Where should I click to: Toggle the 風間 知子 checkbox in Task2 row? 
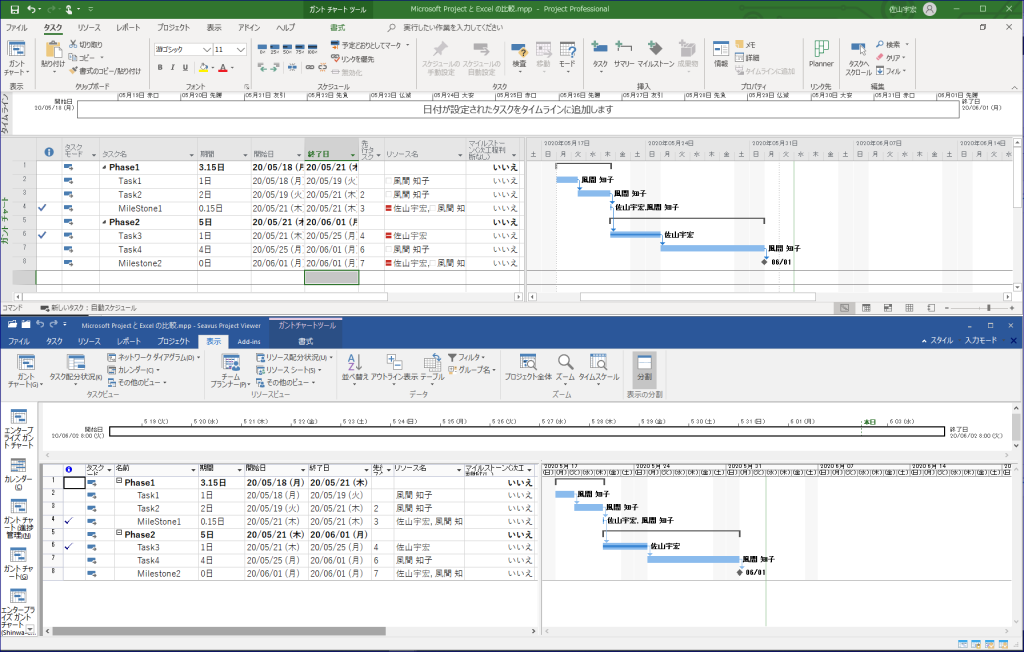tap(389, 195)
